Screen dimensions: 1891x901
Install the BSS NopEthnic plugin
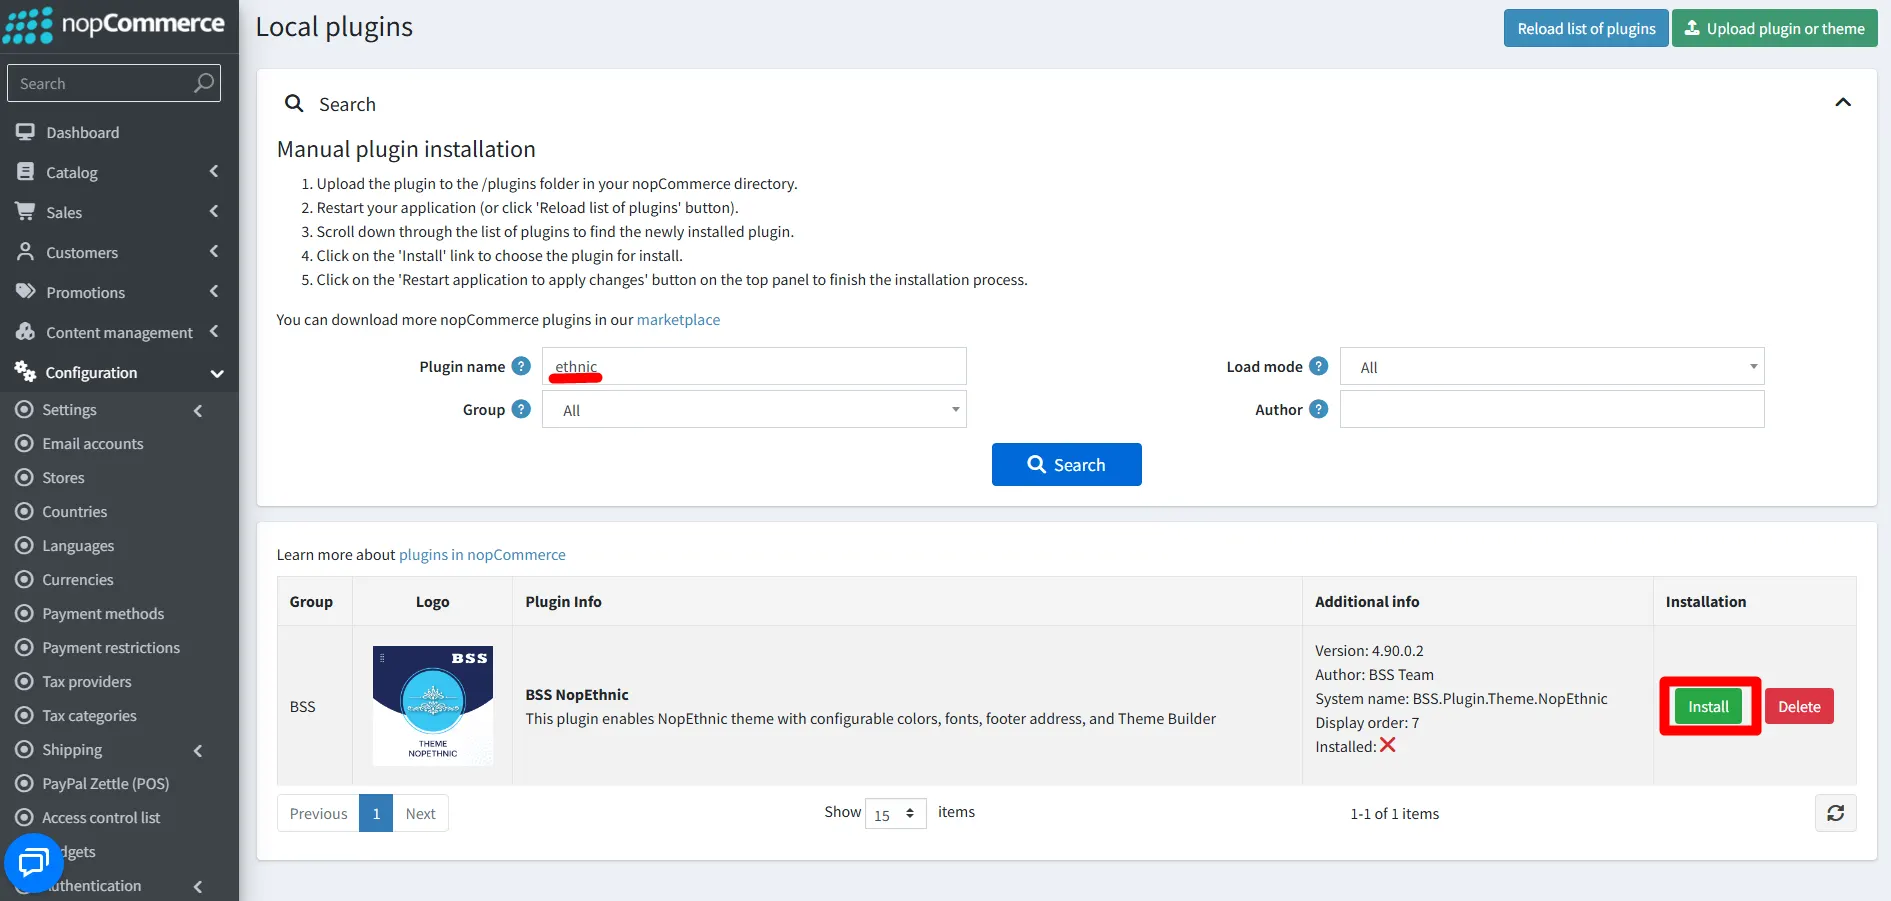(1708, 706)
